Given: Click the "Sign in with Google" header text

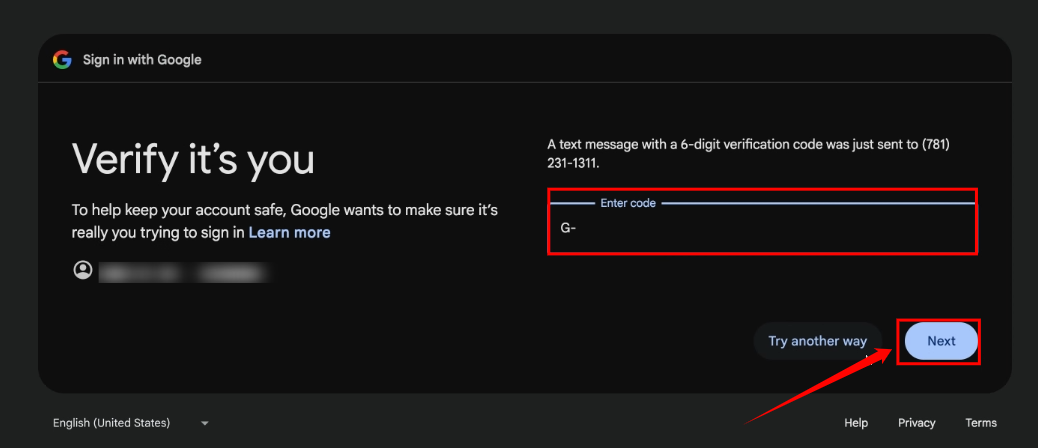Looking at the screenshot, I should point(142,60).
